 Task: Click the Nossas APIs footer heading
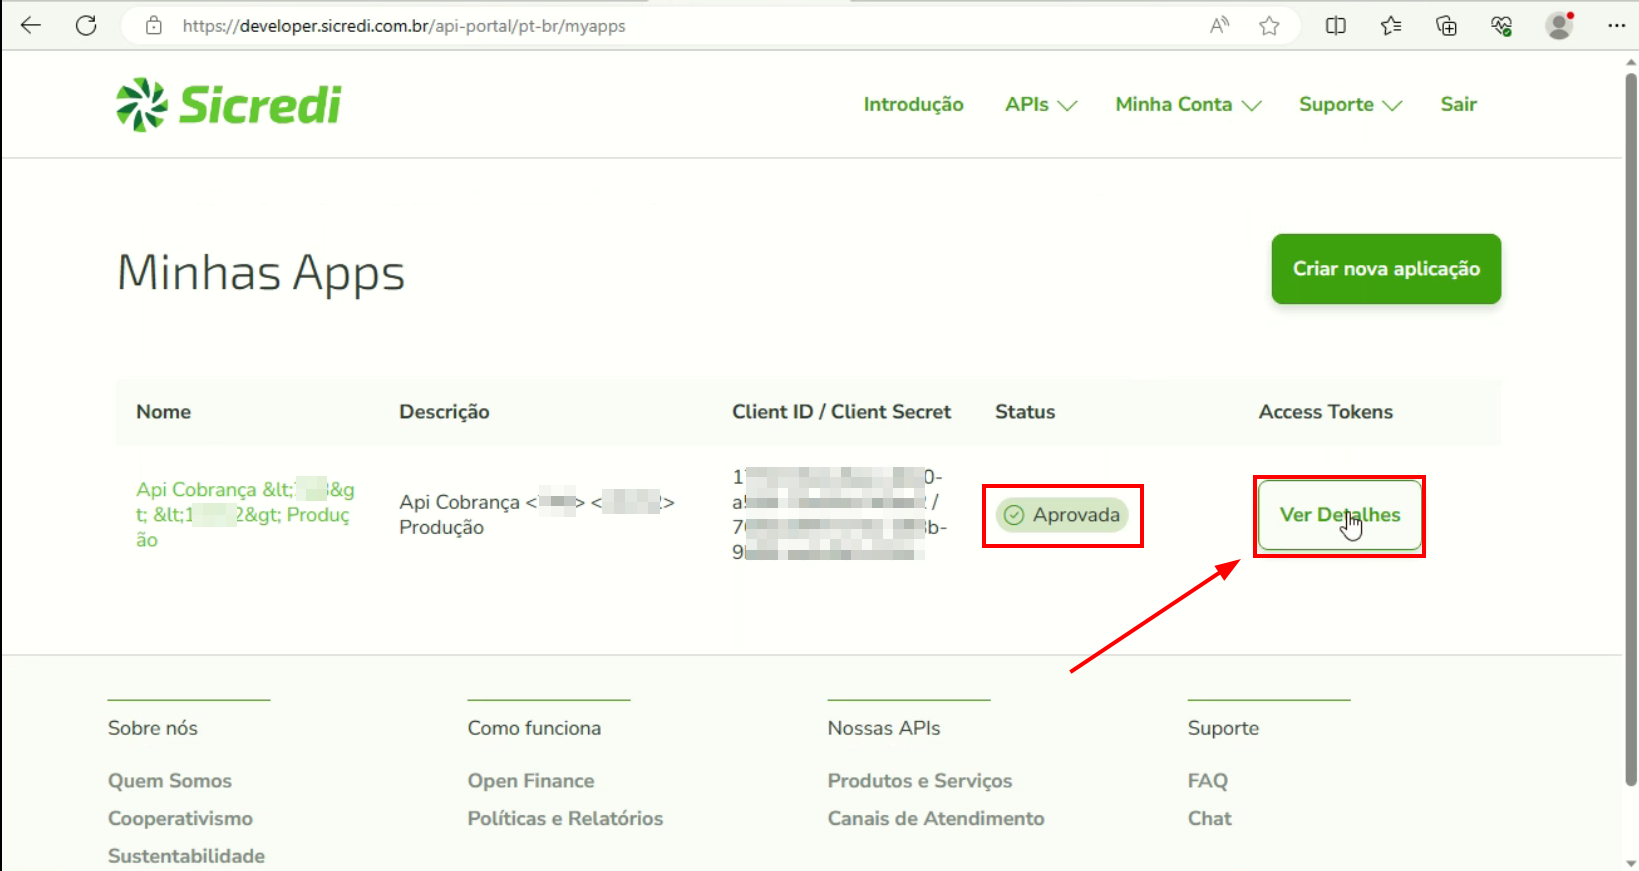[884, 728]
